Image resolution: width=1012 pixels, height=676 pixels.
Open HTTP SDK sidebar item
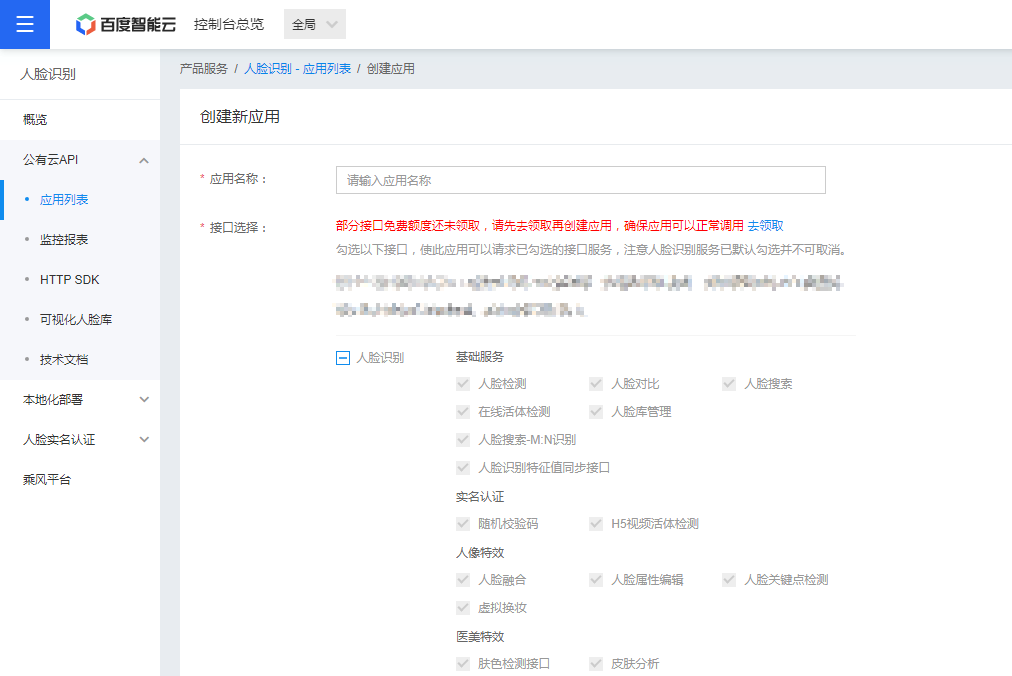pyautogui.click(x=69, y=280)
